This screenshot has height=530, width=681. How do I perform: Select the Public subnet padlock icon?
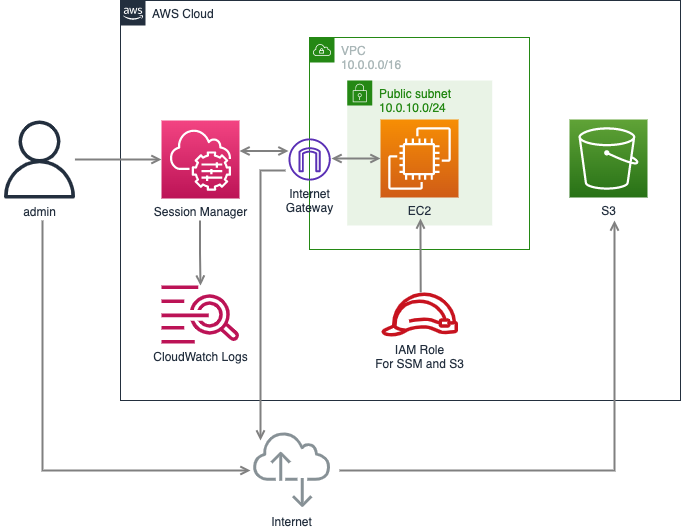[360, 93]
